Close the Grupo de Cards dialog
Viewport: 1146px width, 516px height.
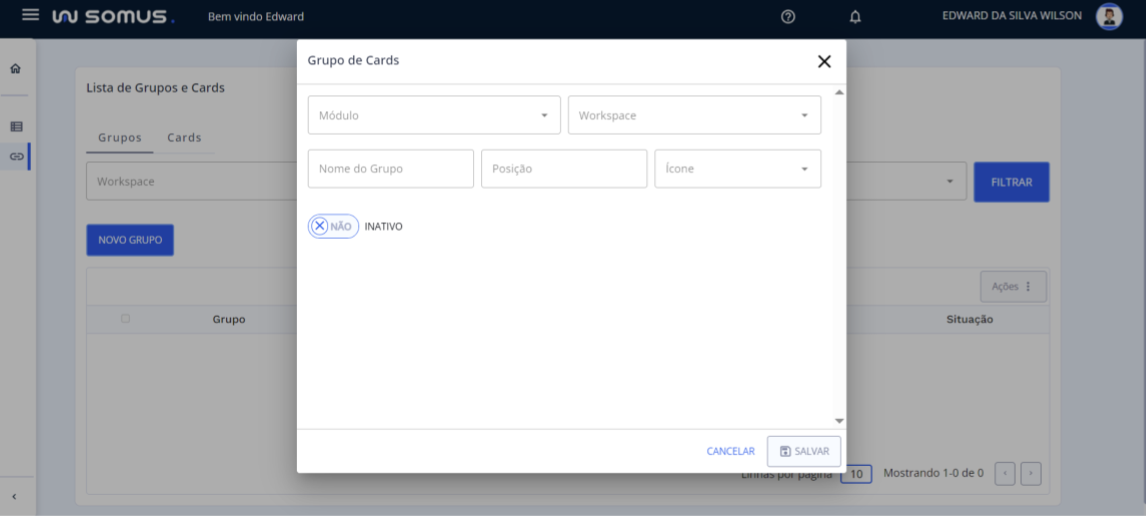click(824, 62)
